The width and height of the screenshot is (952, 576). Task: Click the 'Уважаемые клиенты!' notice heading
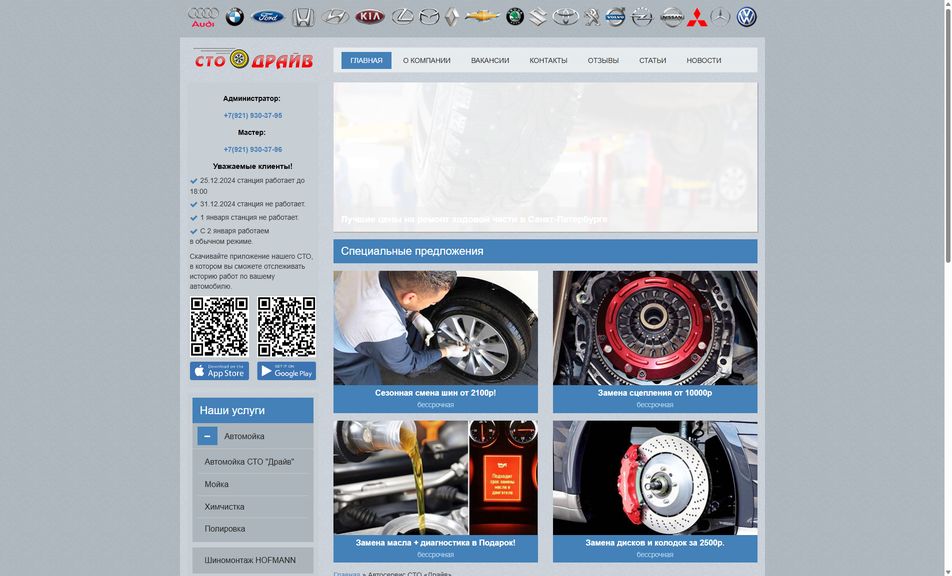point(253,166)
